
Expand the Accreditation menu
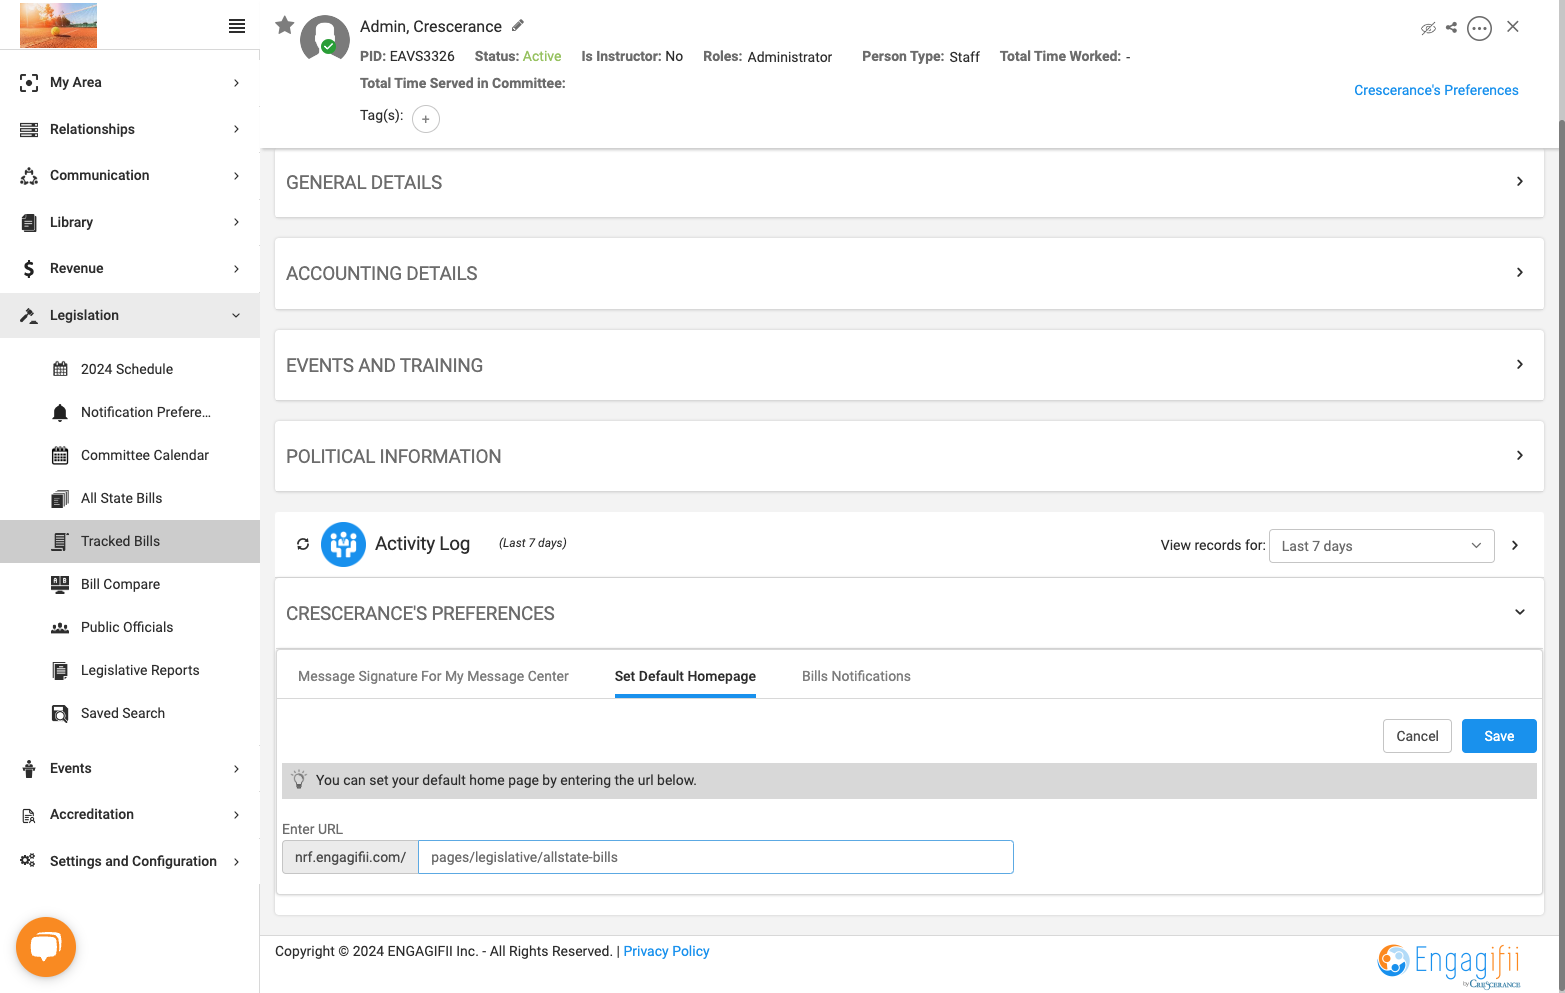[x=130, y=814]
